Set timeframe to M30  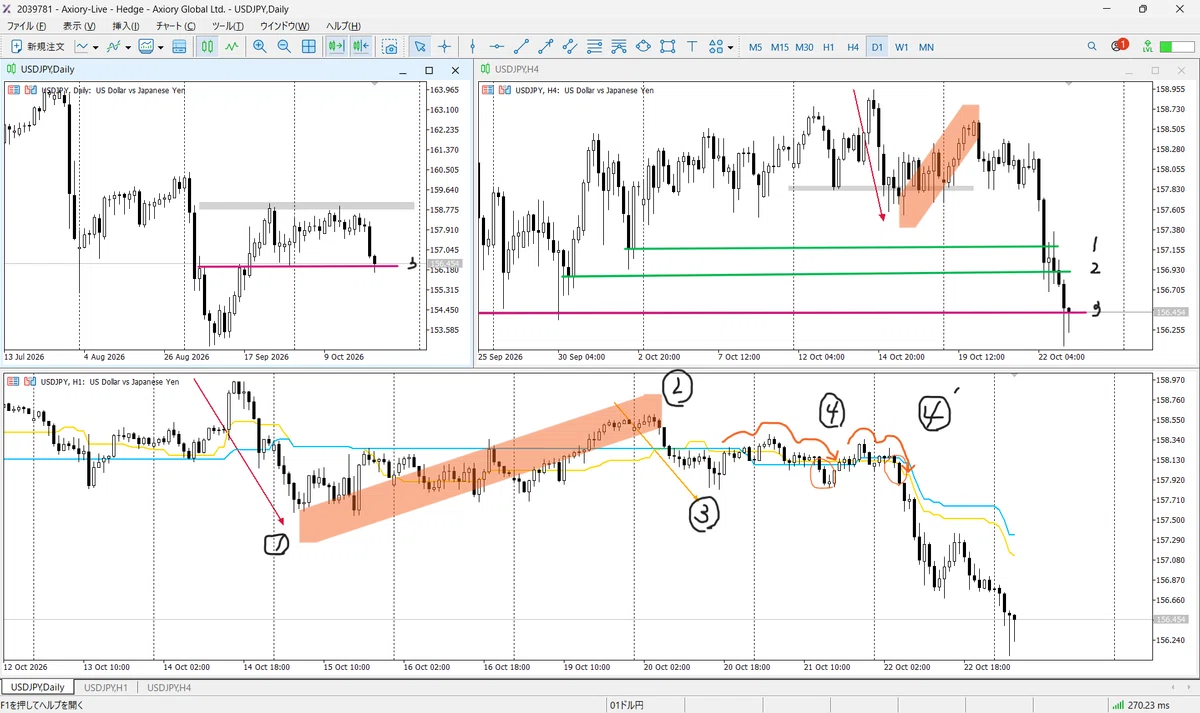tap(805, 47)
